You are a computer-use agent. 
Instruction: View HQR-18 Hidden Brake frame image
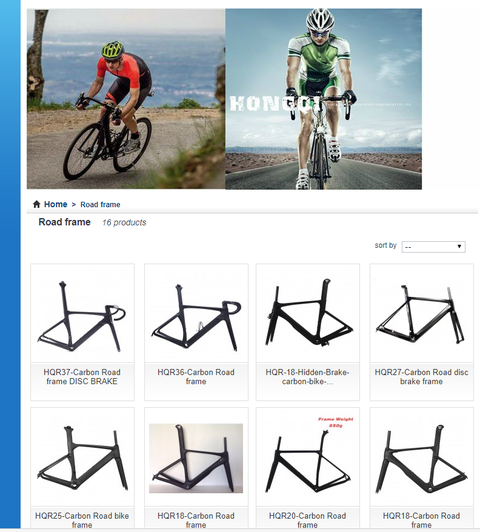pyautogui.click(x=308, y=312)
